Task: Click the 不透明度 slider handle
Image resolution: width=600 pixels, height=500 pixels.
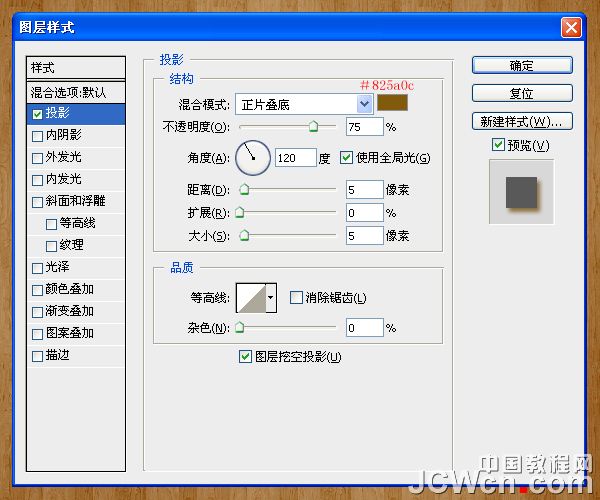Action: point(313,125)
